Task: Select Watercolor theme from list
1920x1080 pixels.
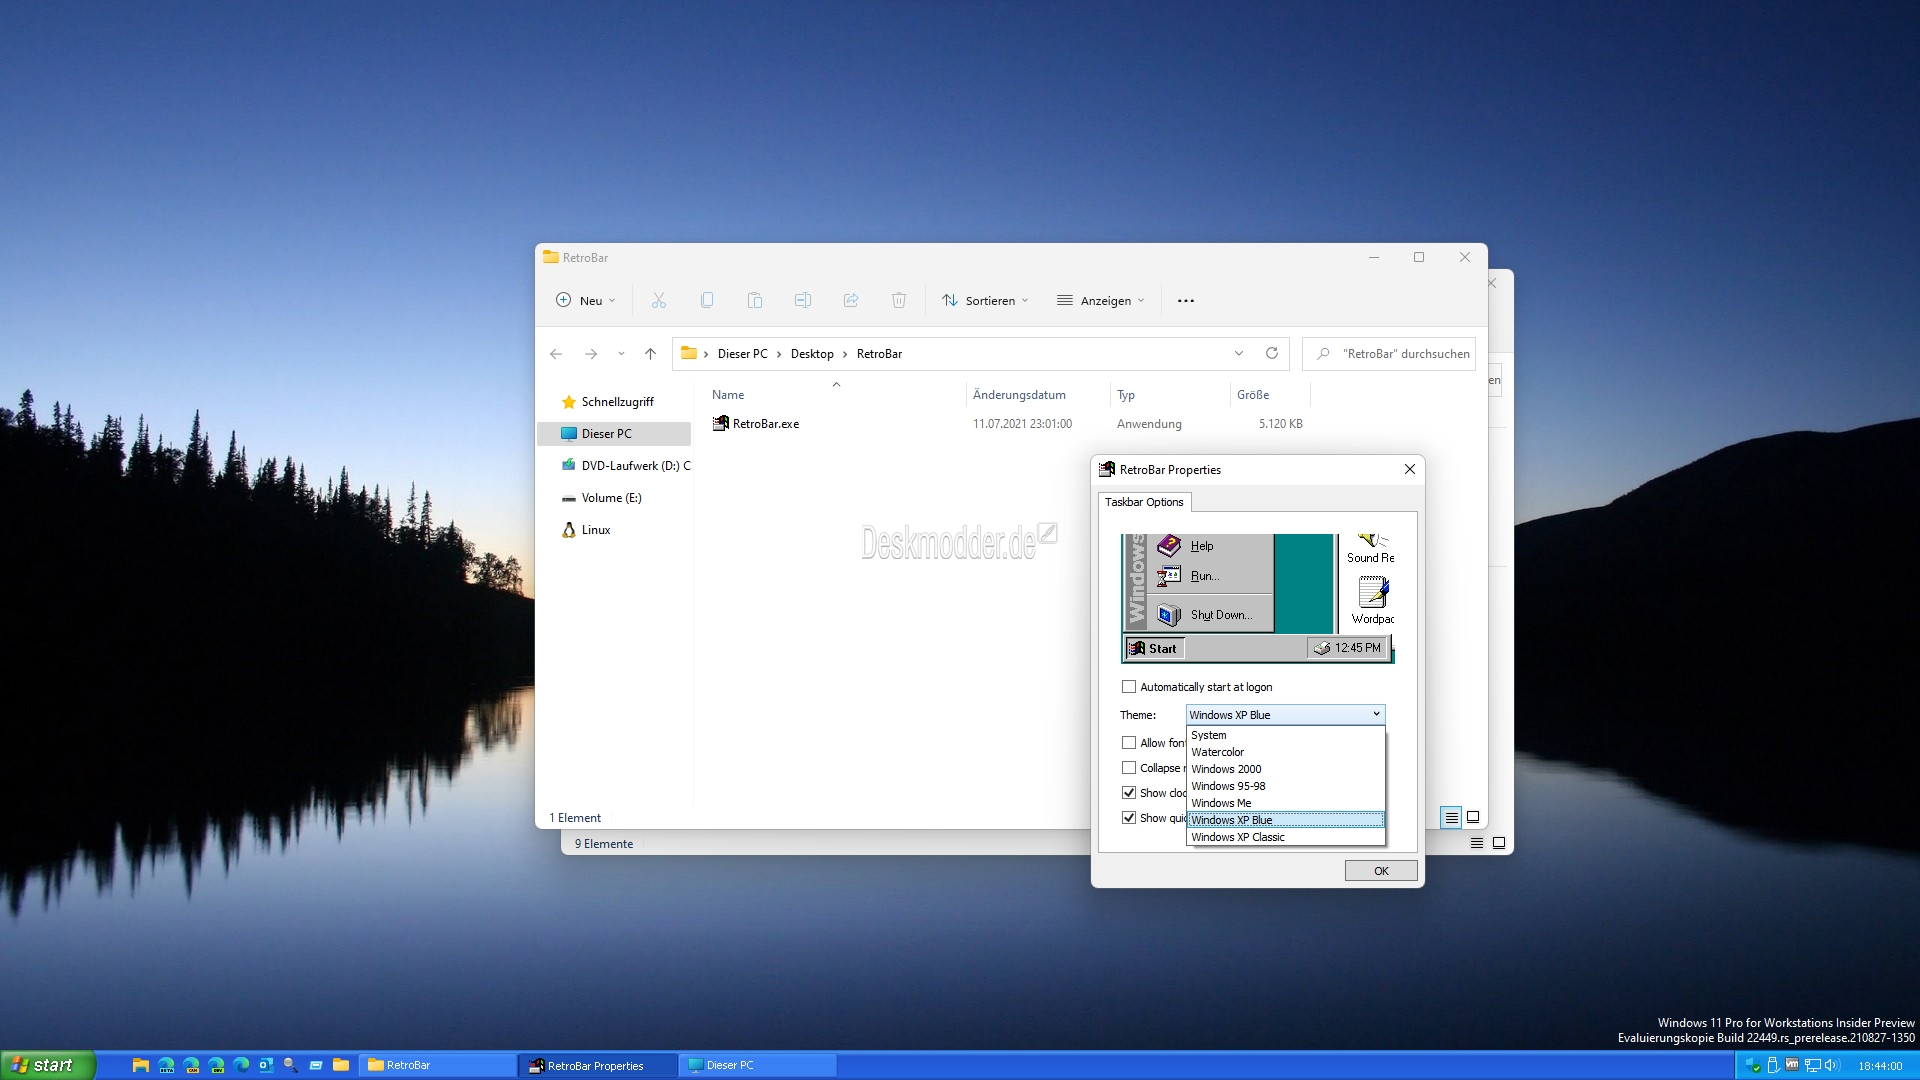Action: tap(1285, 752)
